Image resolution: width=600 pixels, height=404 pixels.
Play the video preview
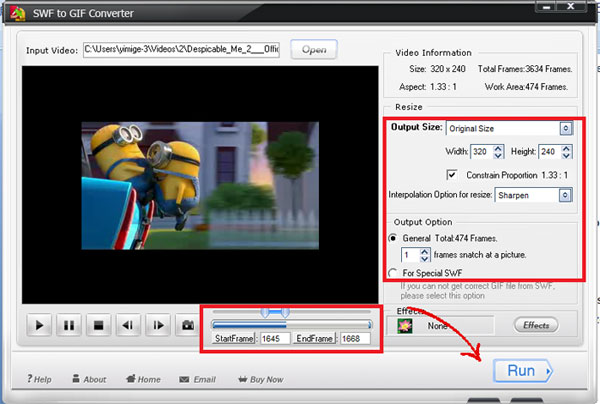[39, 325]
